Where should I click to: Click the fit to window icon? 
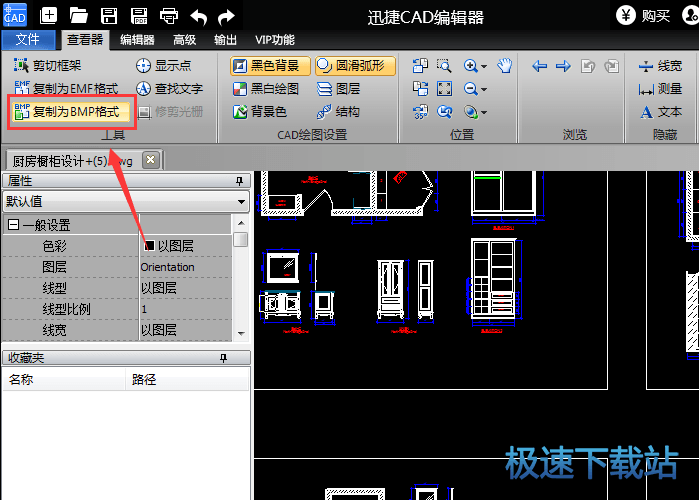pos(444,88)
